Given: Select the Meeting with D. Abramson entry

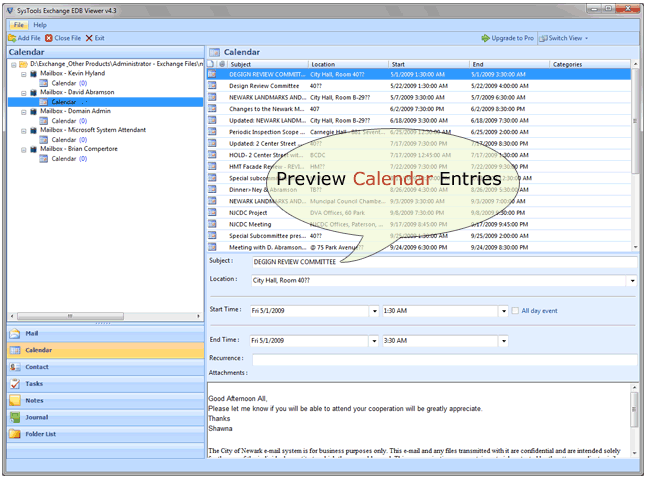Looking at the screenshot, I should [x=419, y=248].
